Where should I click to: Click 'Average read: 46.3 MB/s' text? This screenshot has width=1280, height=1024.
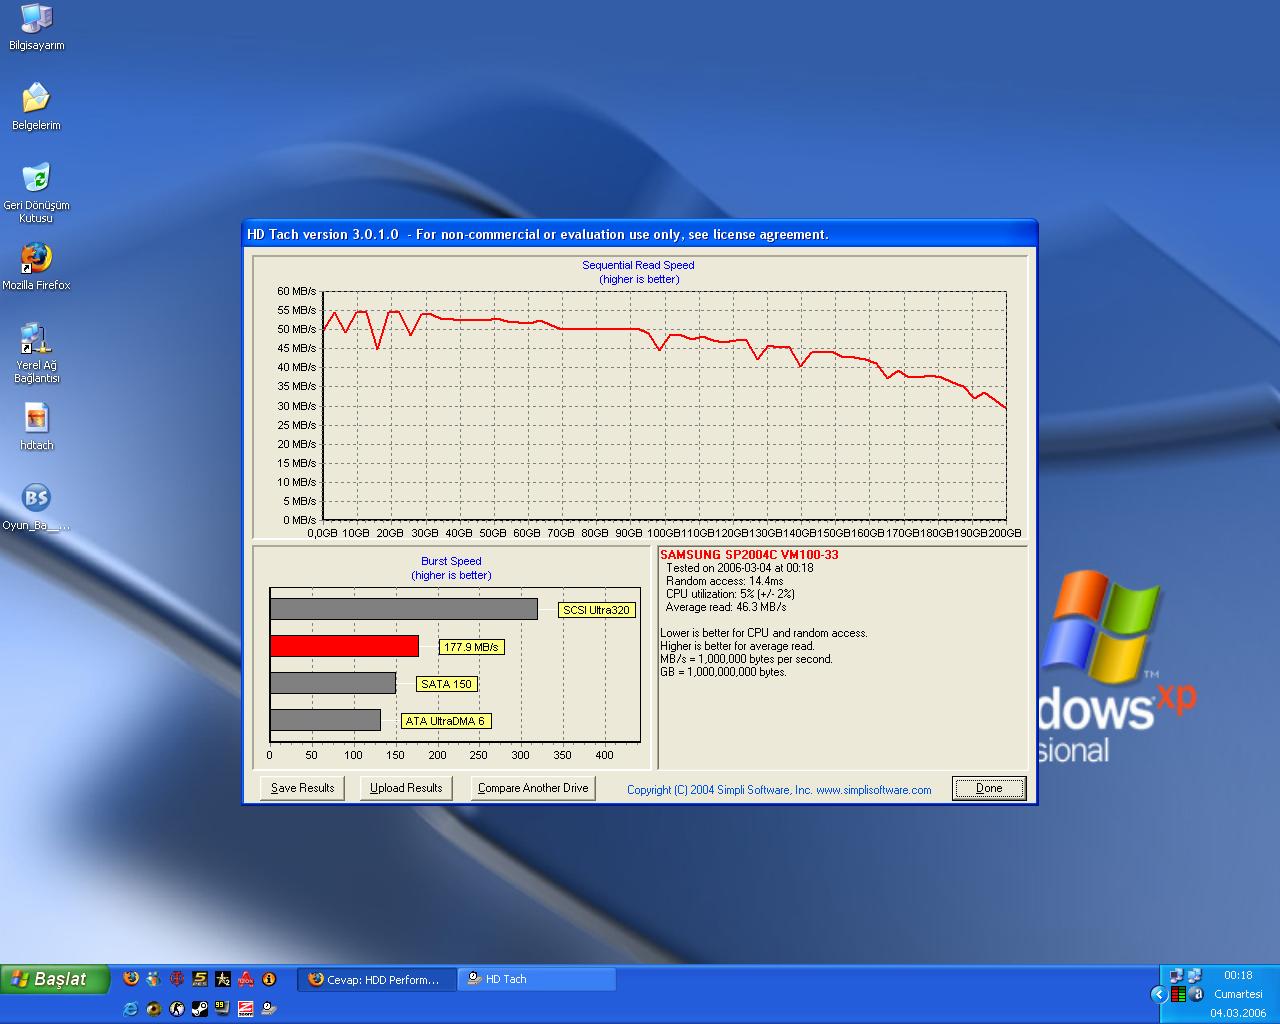(726, 607)
